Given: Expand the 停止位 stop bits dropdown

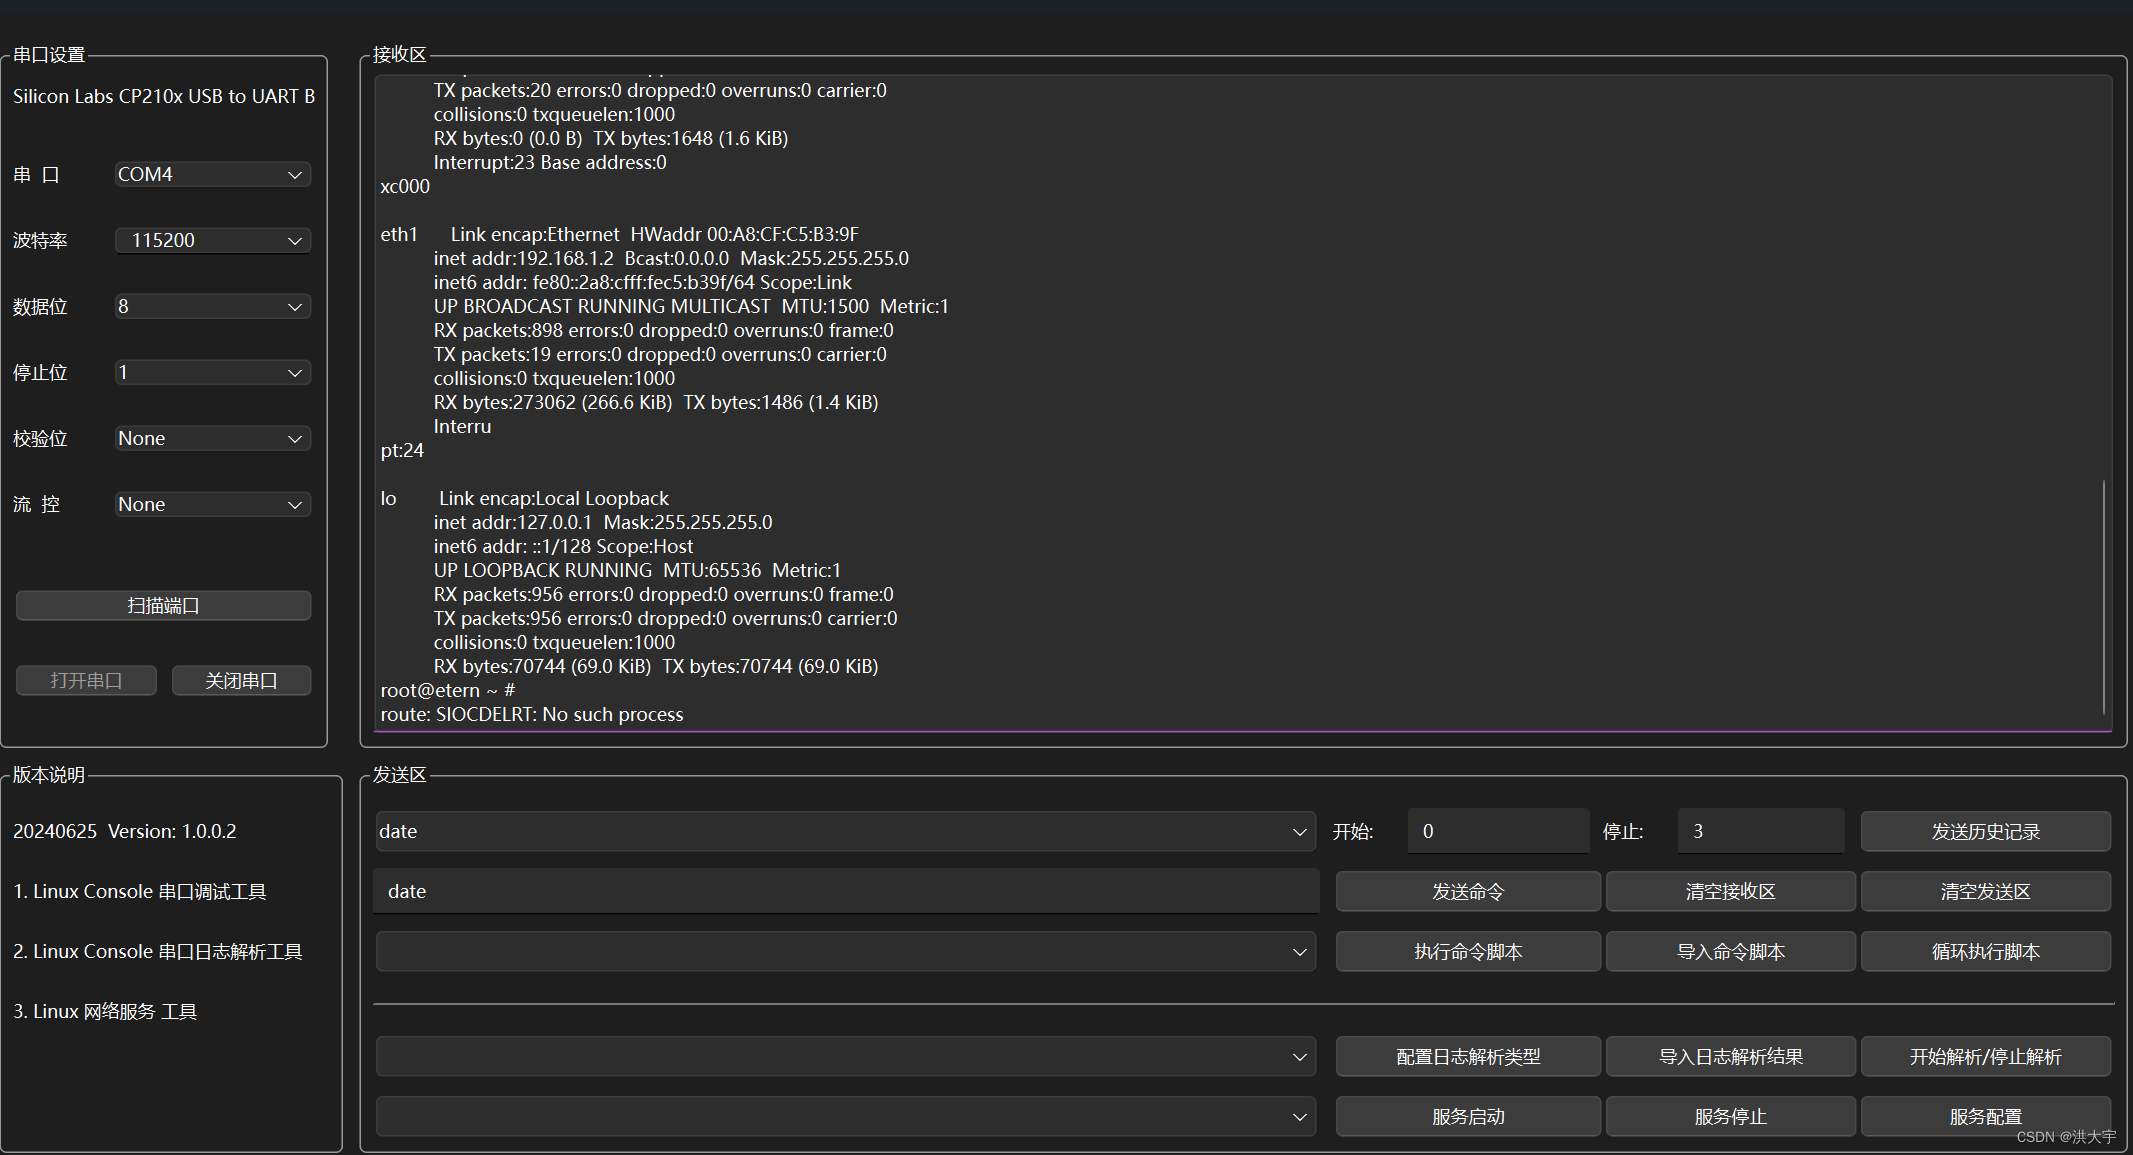Looking at the screenshot, I should (213, 372).
